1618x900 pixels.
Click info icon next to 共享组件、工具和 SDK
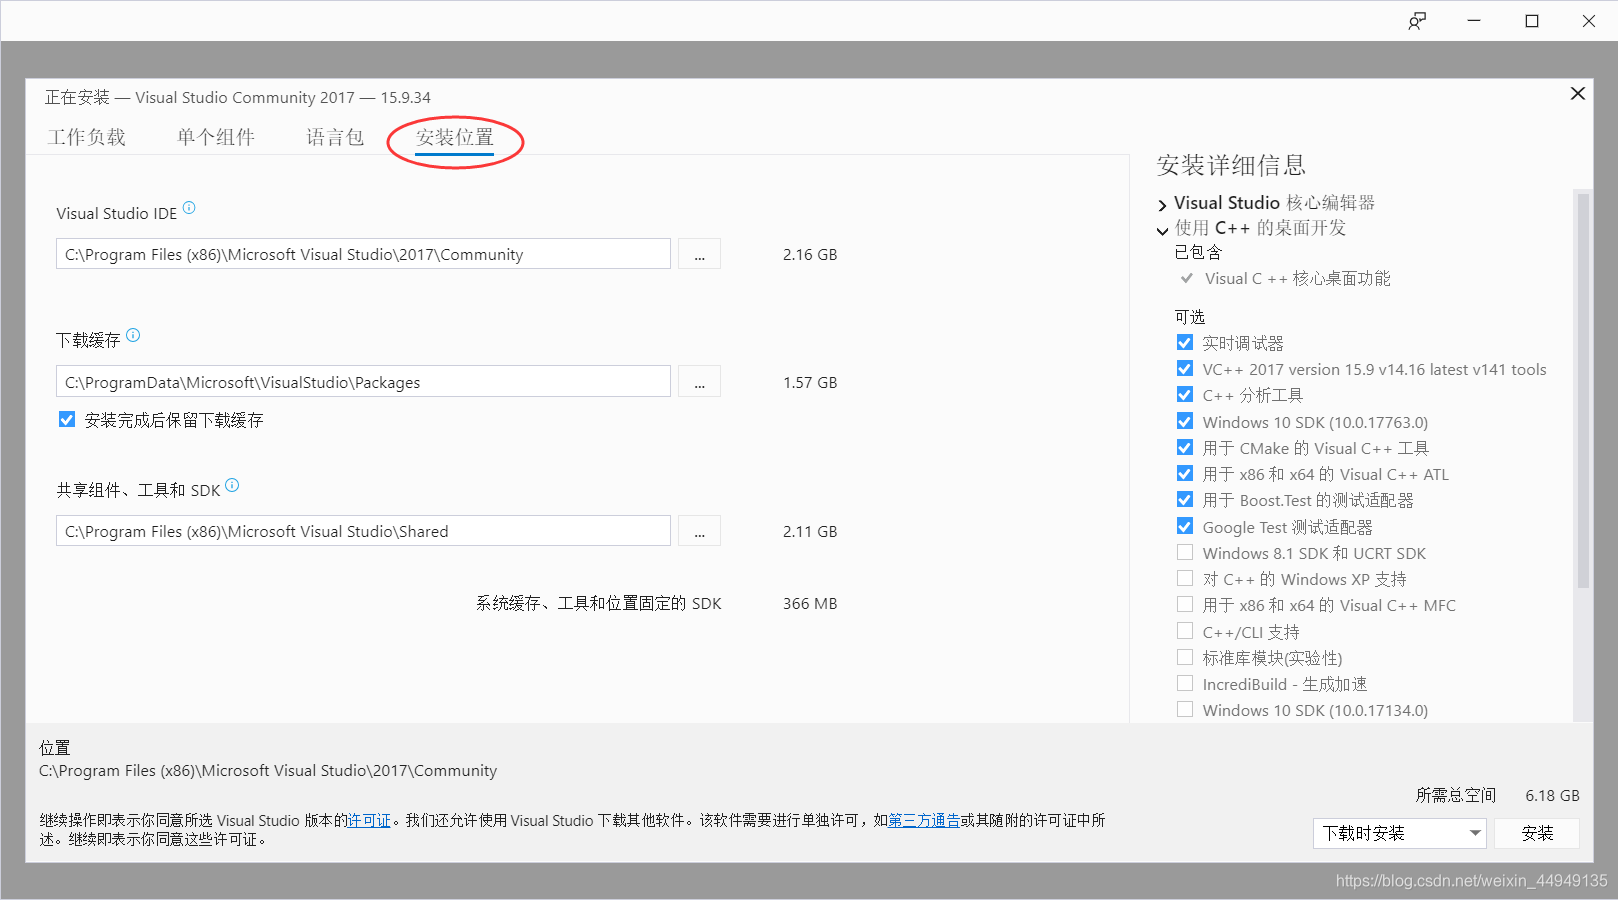click(x=232, y=485)
